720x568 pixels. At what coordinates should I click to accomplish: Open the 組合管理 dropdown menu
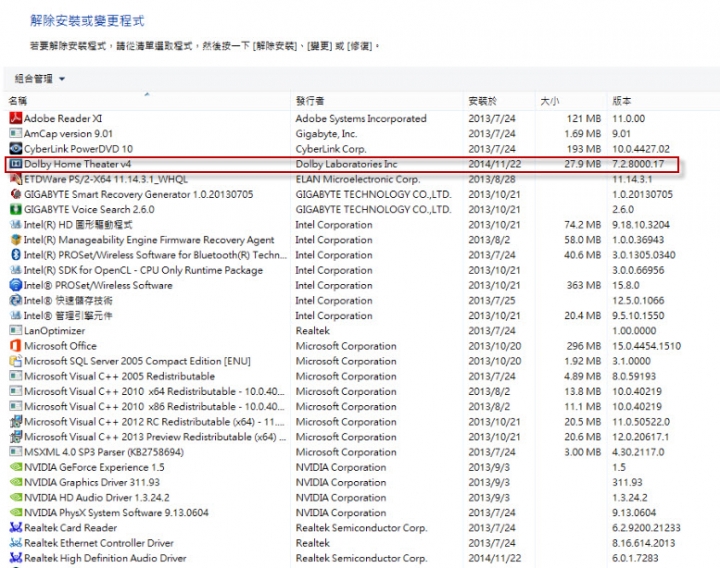(39, 79)
